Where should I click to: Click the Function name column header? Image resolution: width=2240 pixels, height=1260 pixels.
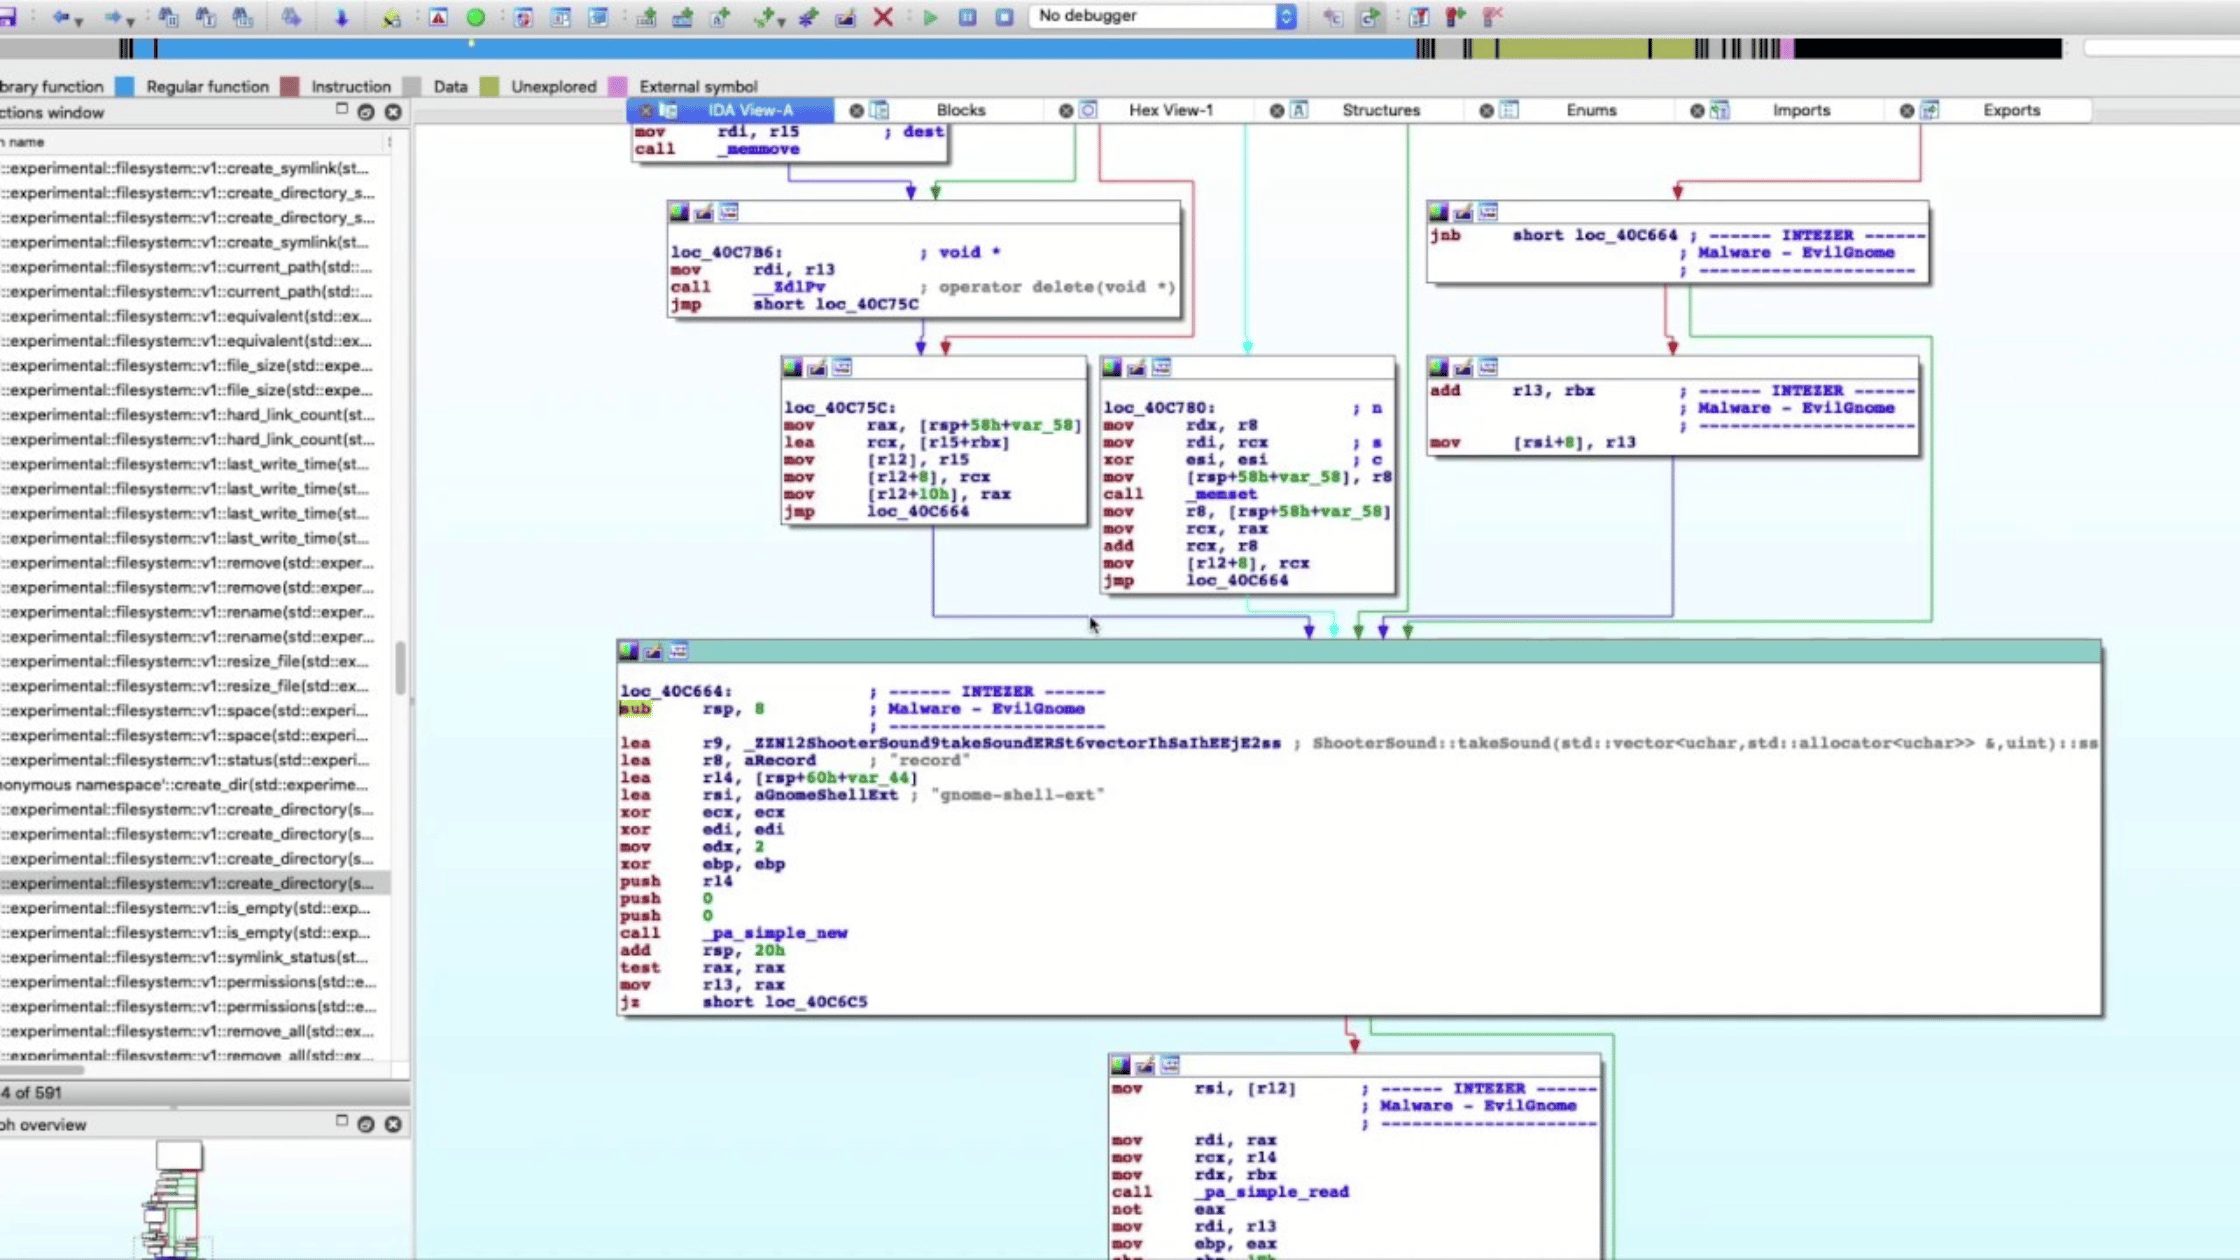(x=195, y=142)
